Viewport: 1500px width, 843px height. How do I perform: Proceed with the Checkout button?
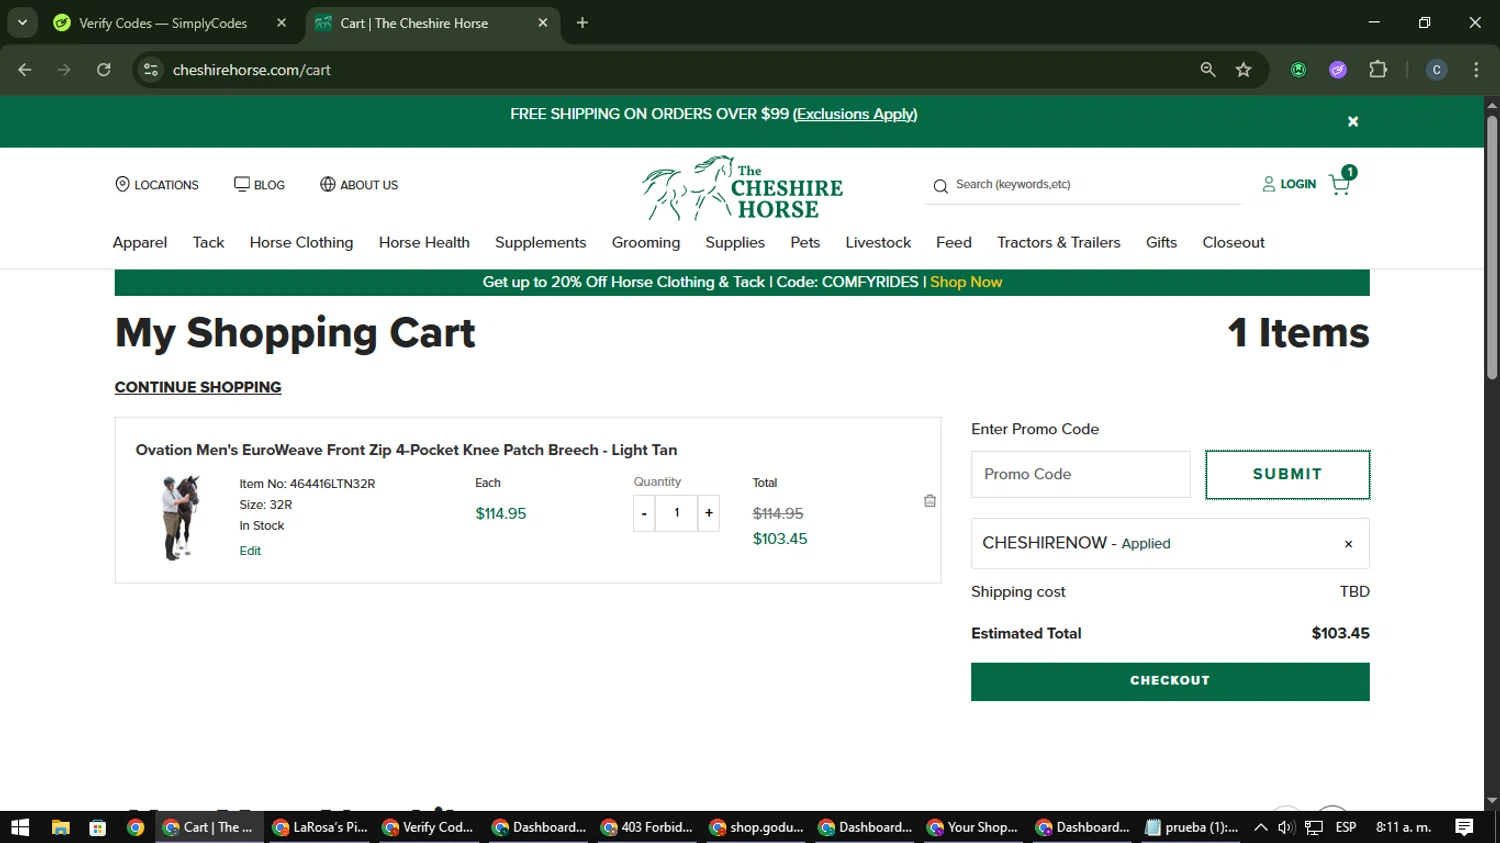1170,681
